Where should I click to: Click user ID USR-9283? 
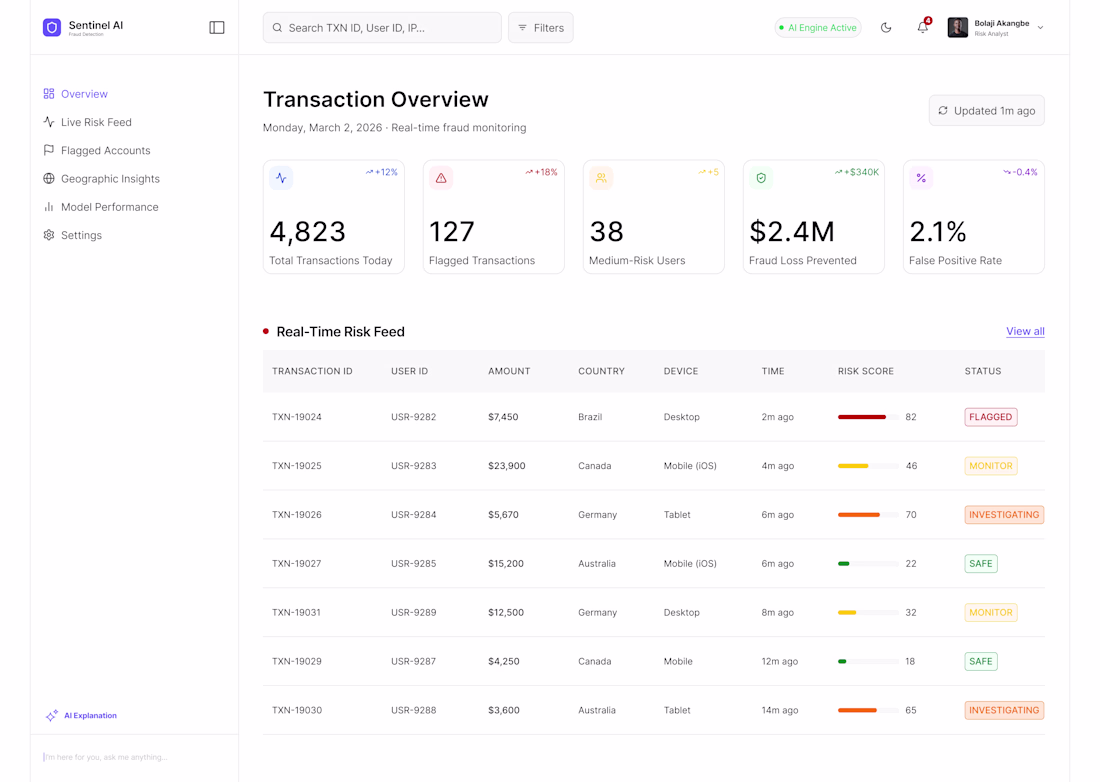point(414,466)
